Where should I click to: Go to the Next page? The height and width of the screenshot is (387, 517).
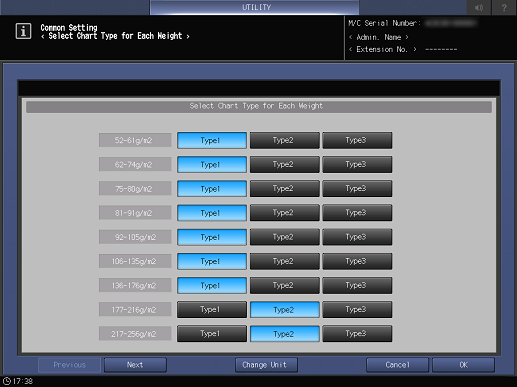[135, 365]
